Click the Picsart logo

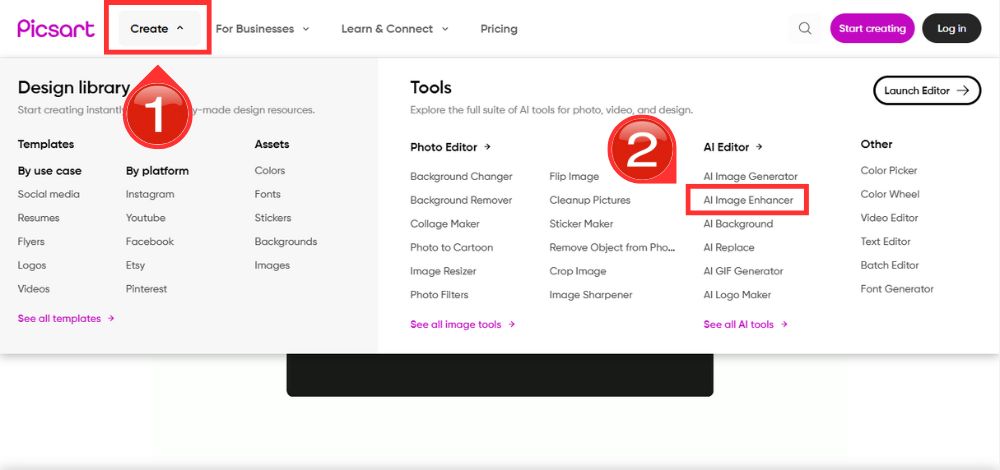pyautogui.click(x=56, y=29)
